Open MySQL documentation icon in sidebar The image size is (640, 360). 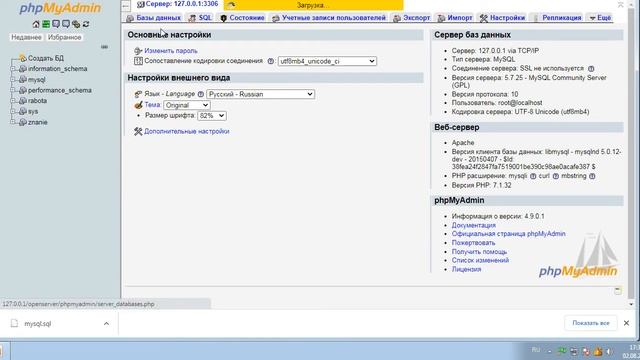click(x=66, y=24)
